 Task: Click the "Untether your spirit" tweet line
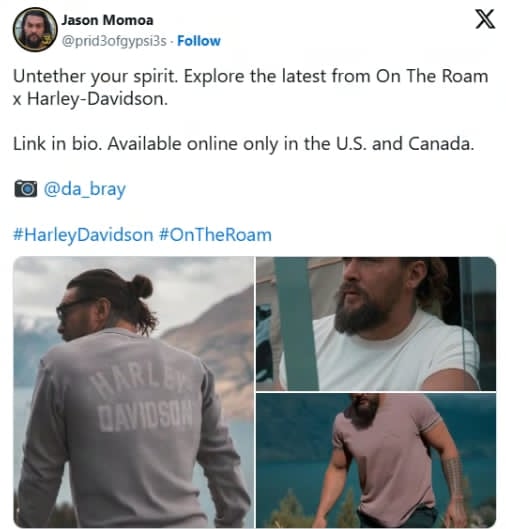(x=250, y=76)
